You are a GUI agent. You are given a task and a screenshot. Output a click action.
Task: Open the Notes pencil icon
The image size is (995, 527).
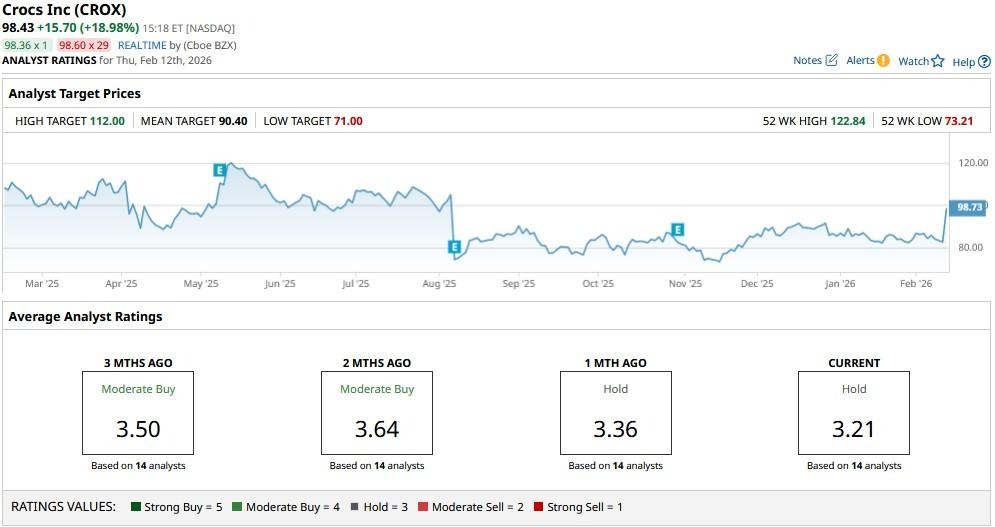pos(831,60)
